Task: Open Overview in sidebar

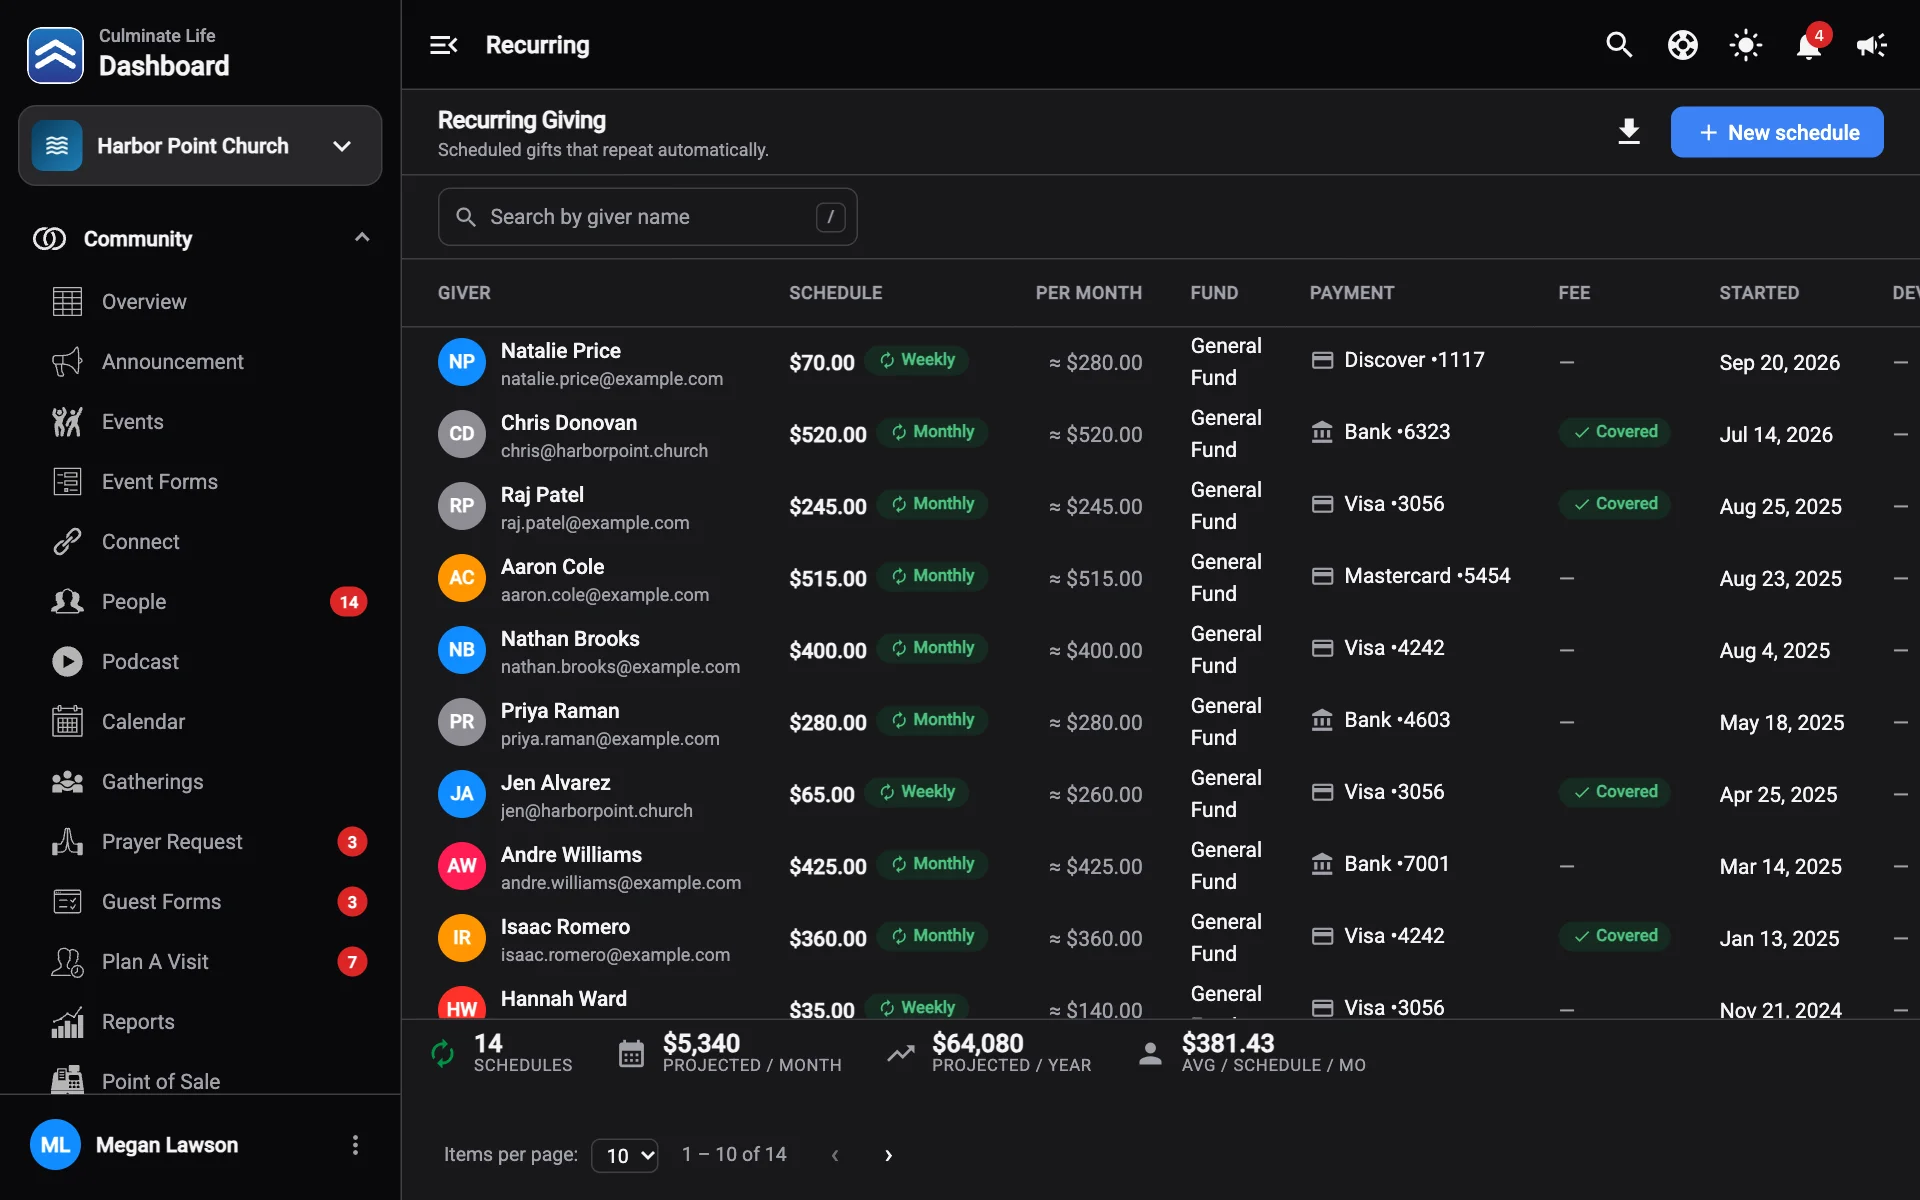Action: click(x=200, y=302)
